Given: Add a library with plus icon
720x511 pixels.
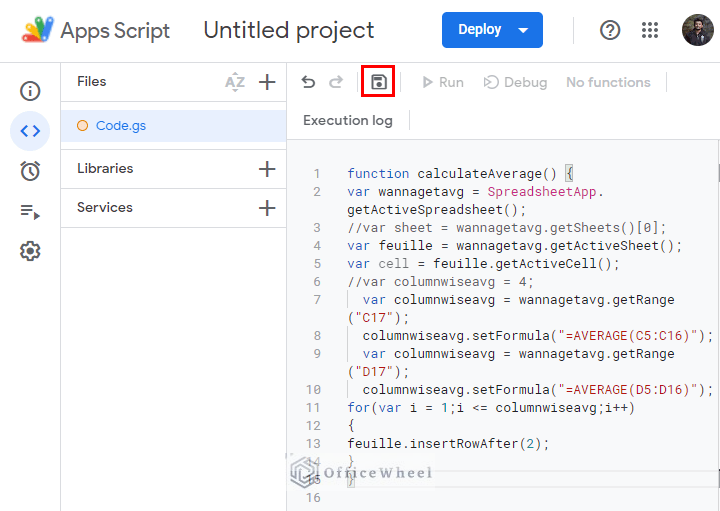Looking at the screenshot, I should tap(267, 169).
